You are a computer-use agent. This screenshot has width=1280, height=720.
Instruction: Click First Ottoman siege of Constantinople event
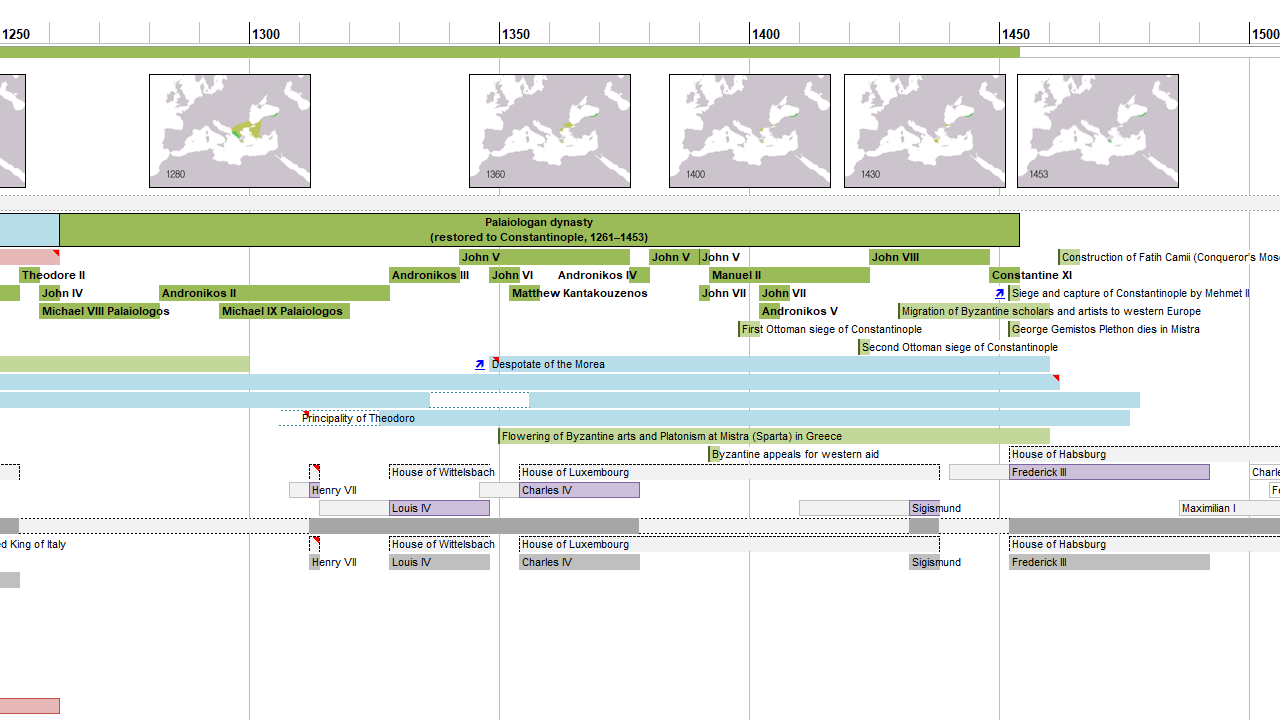[831, 329]
